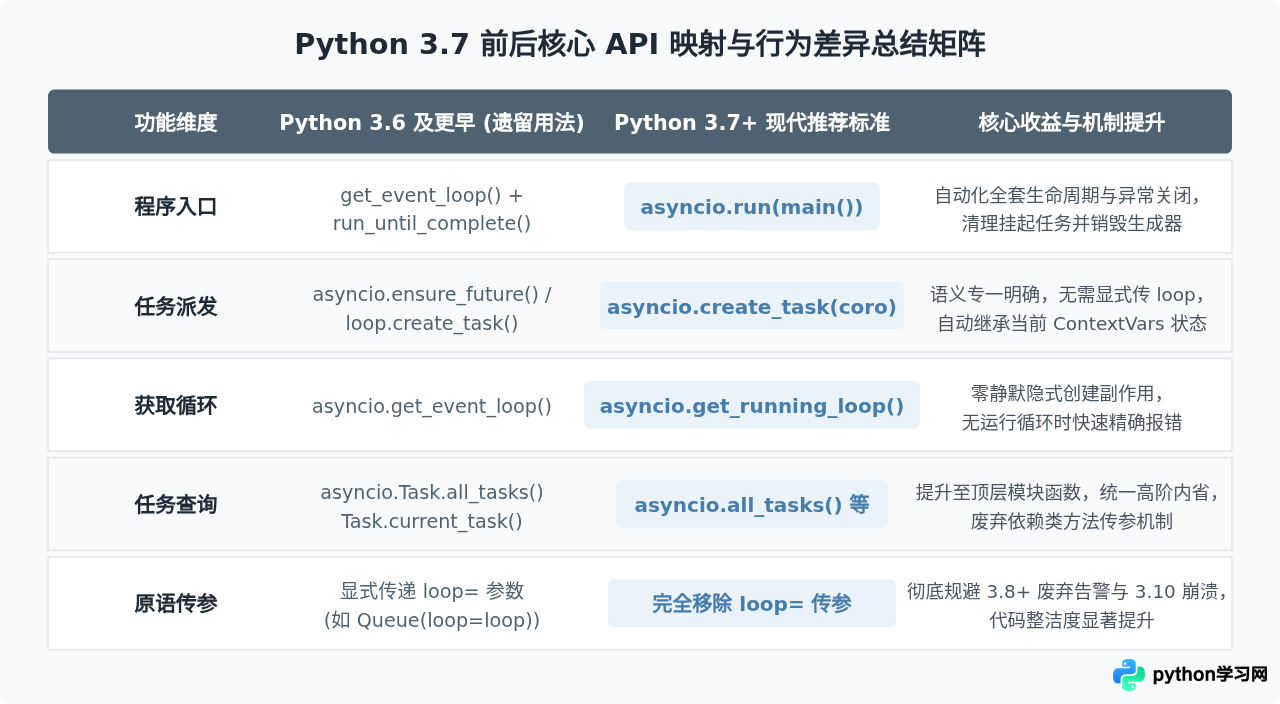Select the 'Python 3.6 及更早 (遗留用法)' header
Screen dimensions: 1280x704
coord(432,123)
